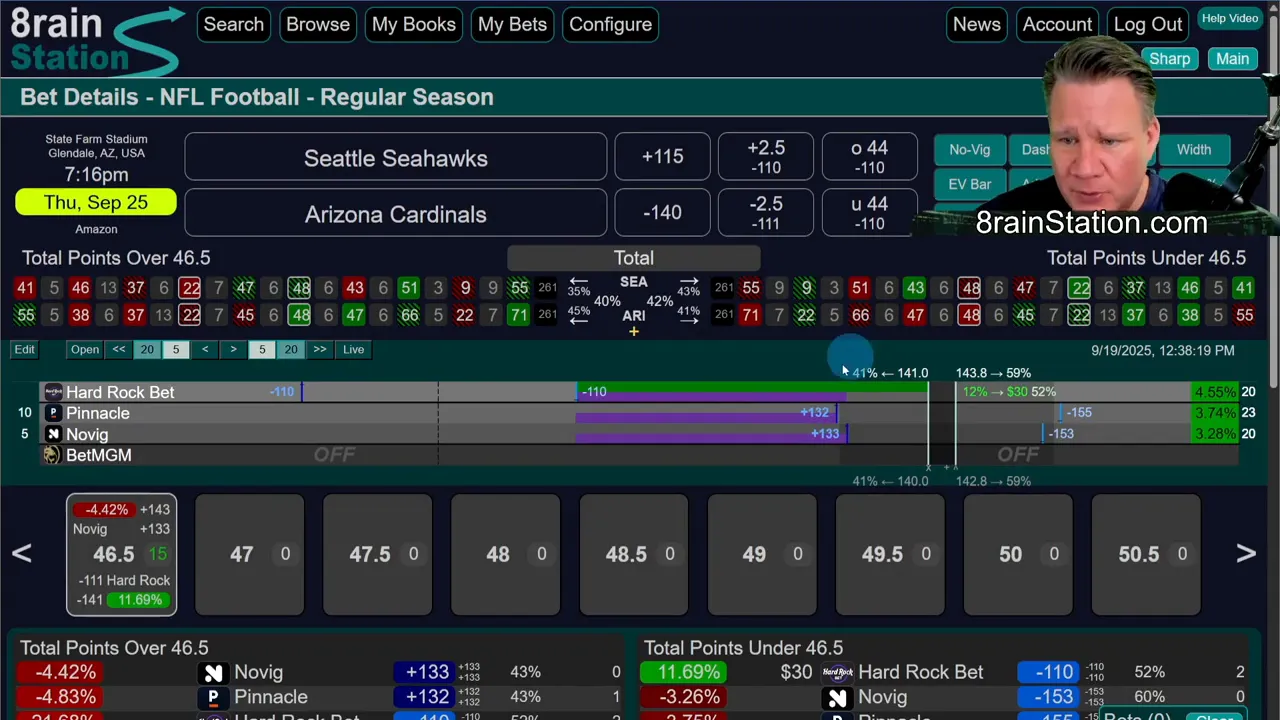Click the Open button in the chart toolbar

pyautogui.click(x=85, y=349)
